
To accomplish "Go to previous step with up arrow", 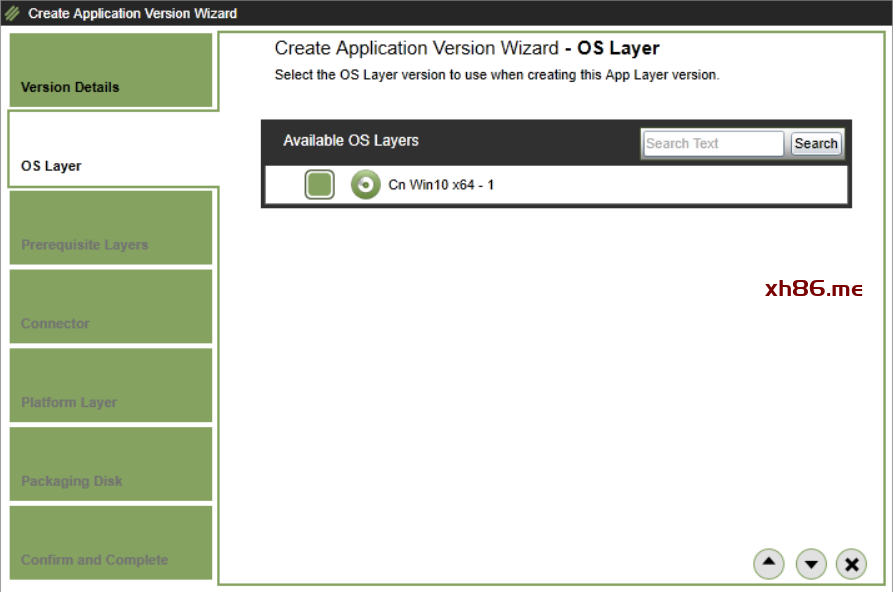I will click(768, 564).
